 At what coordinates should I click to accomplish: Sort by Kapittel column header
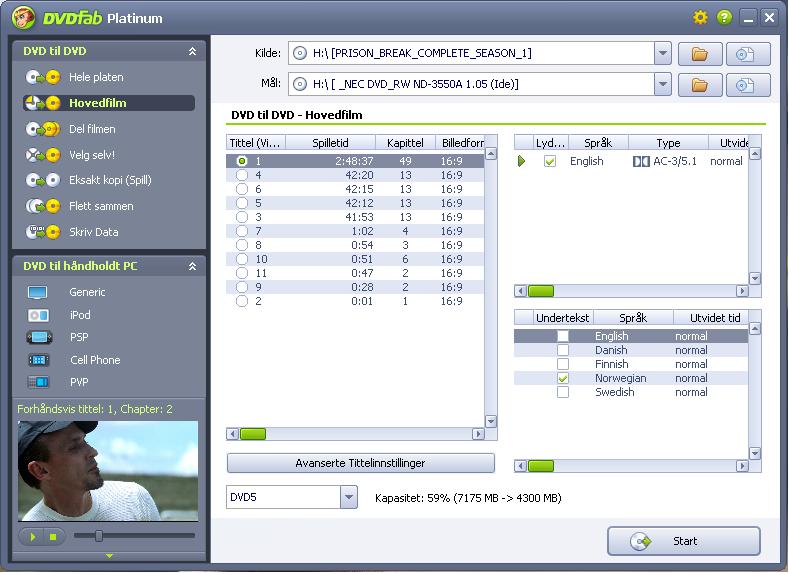405,143
